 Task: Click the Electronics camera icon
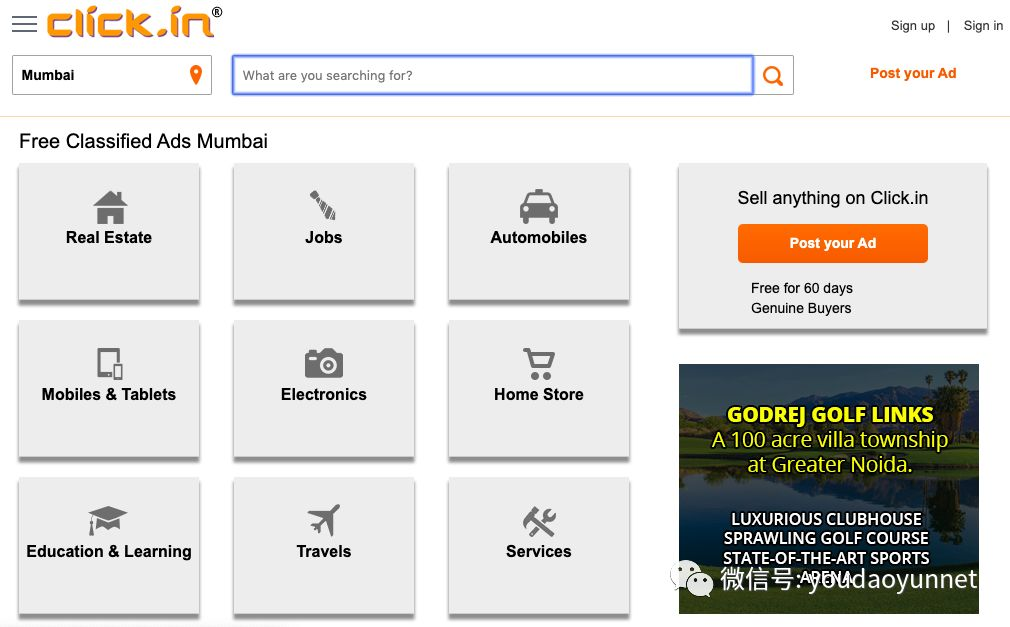pyautogui.click(x=323, y=363)
